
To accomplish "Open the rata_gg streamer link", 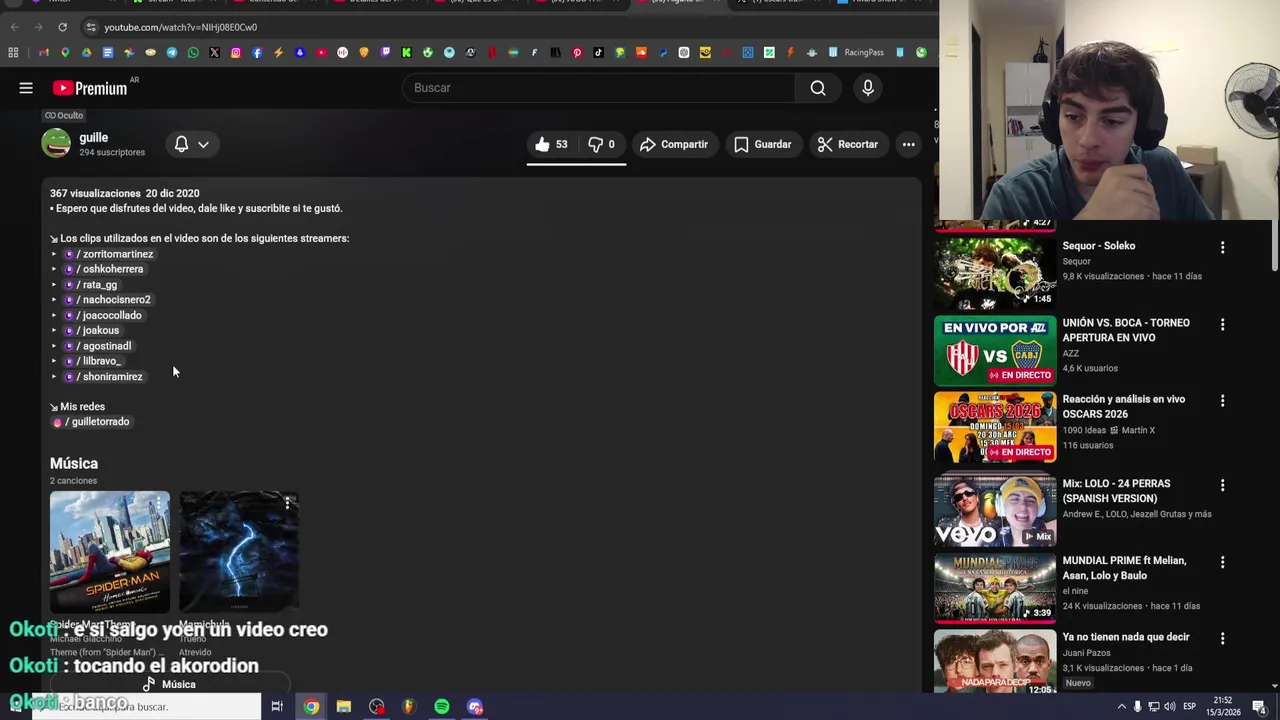I will pyautogui.click(x=91, y=285).
